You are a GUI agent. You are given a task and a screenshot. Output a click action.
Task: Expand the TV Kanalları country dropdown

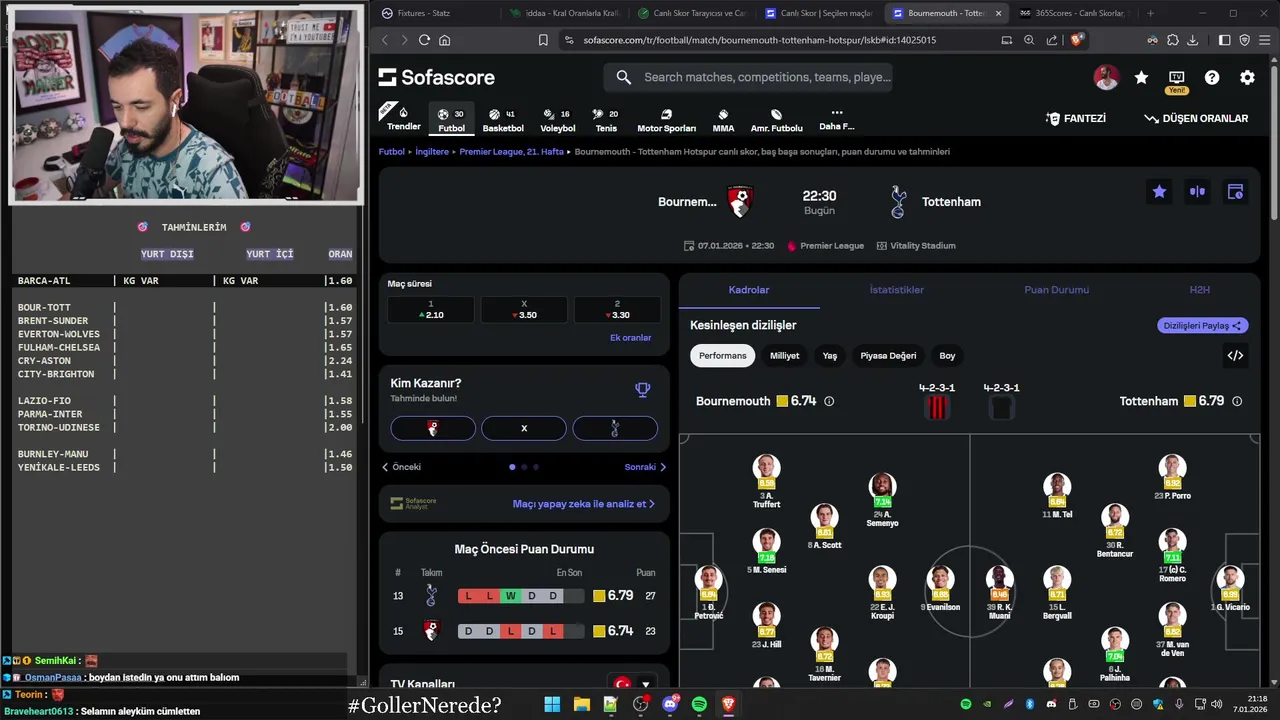[x=632, y=684]
